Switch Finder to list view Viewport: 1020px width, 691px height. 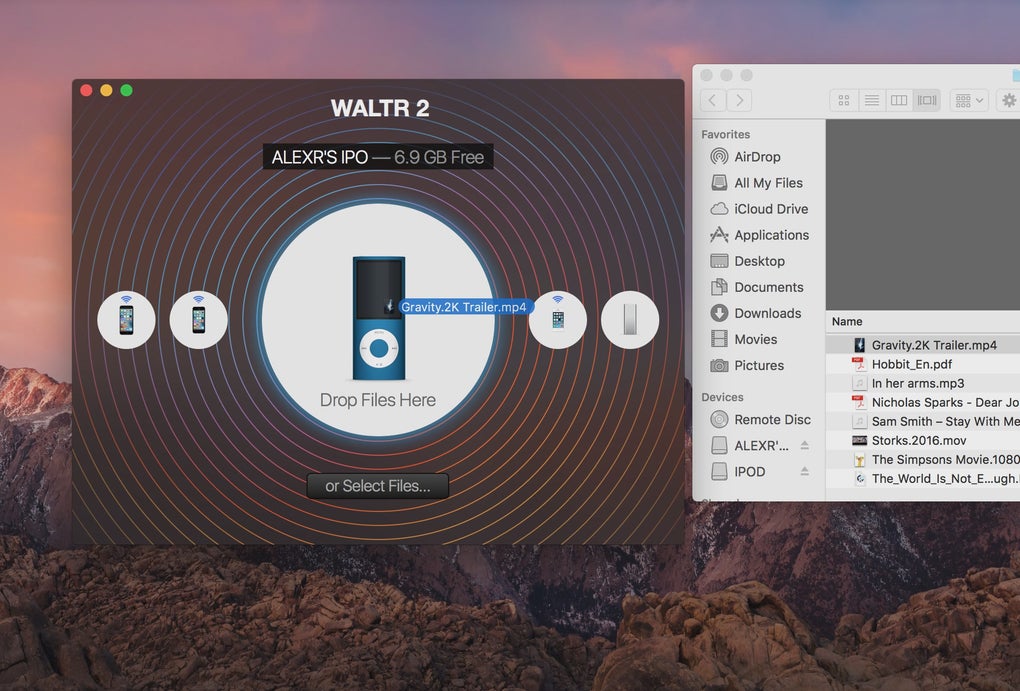point(872,100)
